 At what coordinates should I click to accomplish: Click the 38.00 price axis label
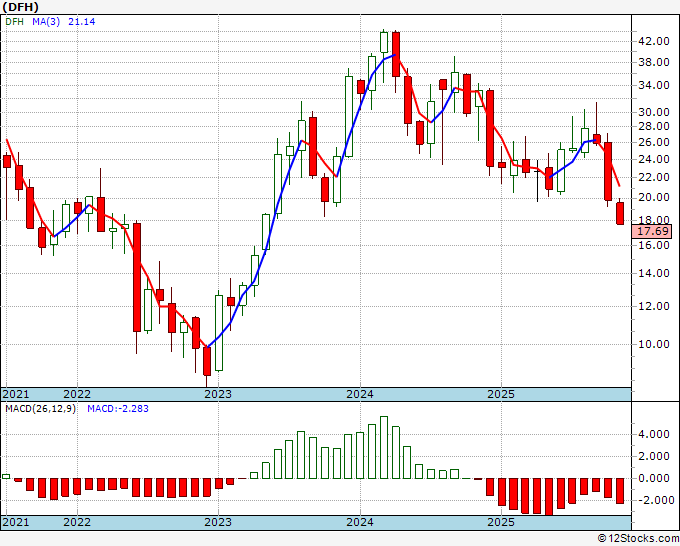(x=654, y=62)
